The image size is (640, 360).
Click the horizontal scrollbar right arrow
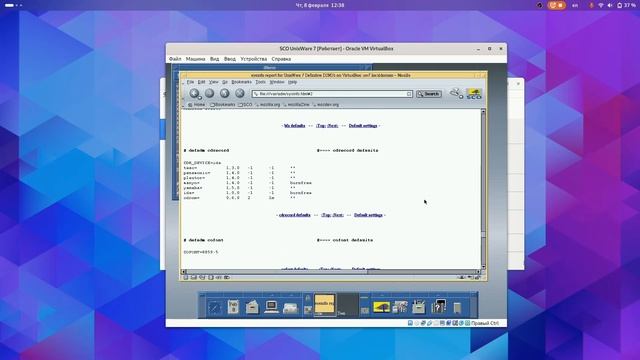(x=478, y=271)
